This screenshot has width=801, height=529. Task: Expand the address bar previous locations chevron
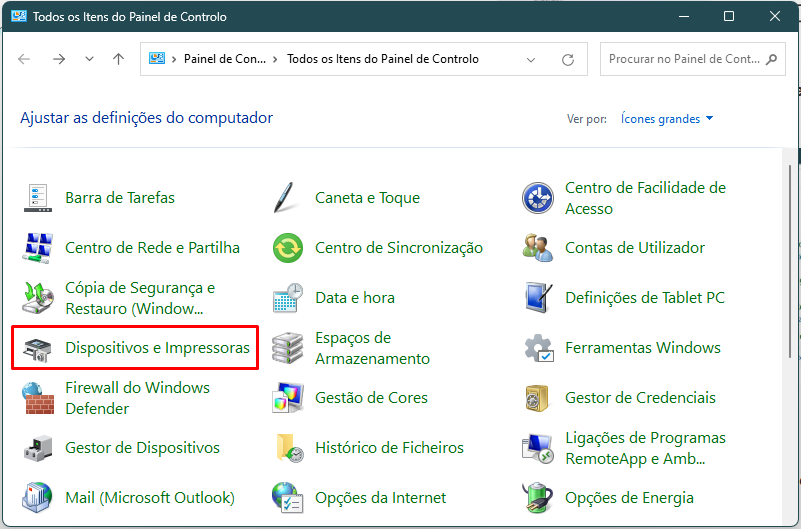(531, 60)
